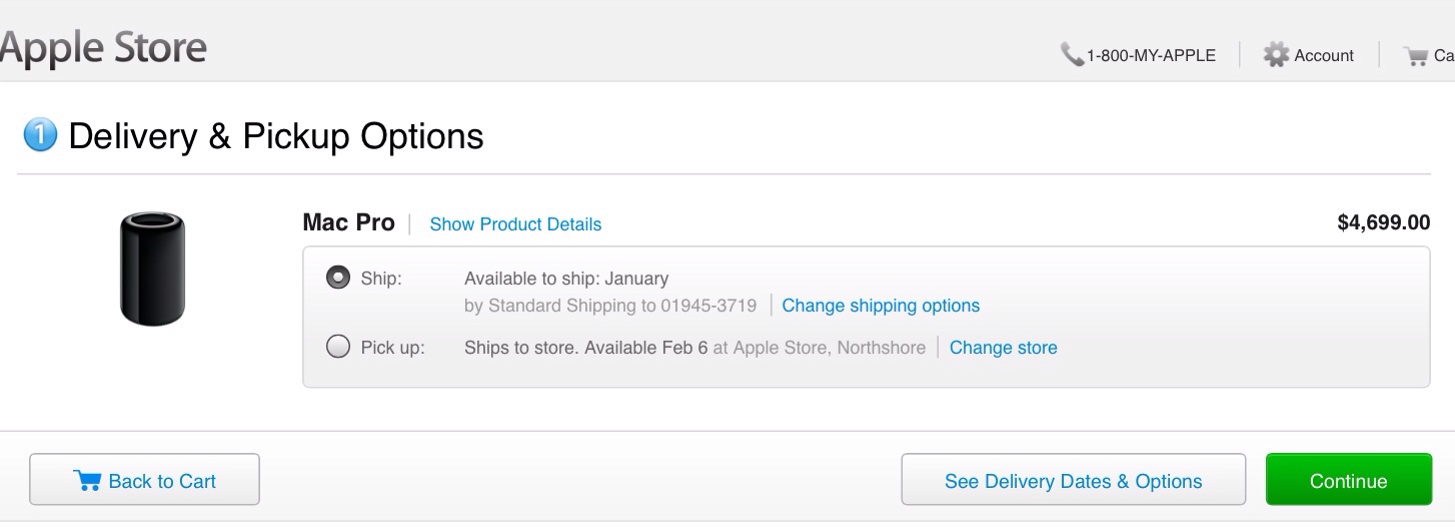Screen dimensions: 1455x531
Task: Click the Mac Pro product thumbnail
Action: click(x=152, y=268)
